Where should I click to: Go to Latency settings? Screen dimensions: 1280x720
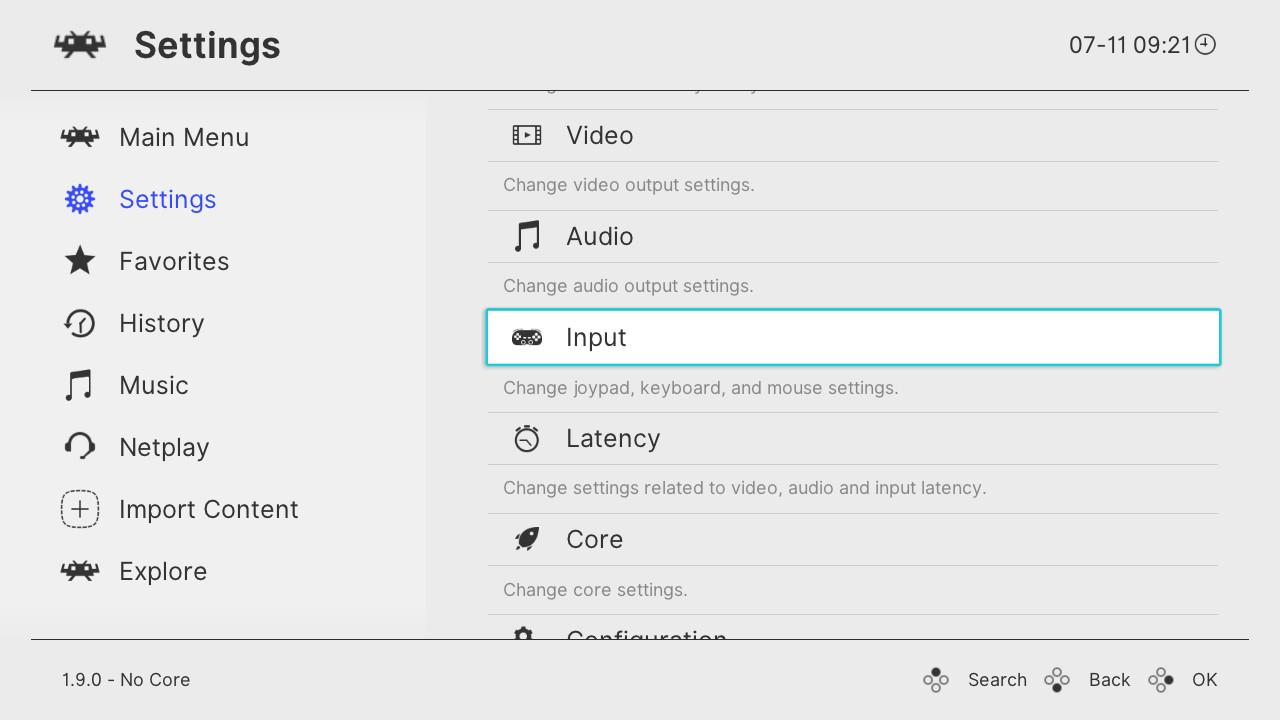(613, 438)
